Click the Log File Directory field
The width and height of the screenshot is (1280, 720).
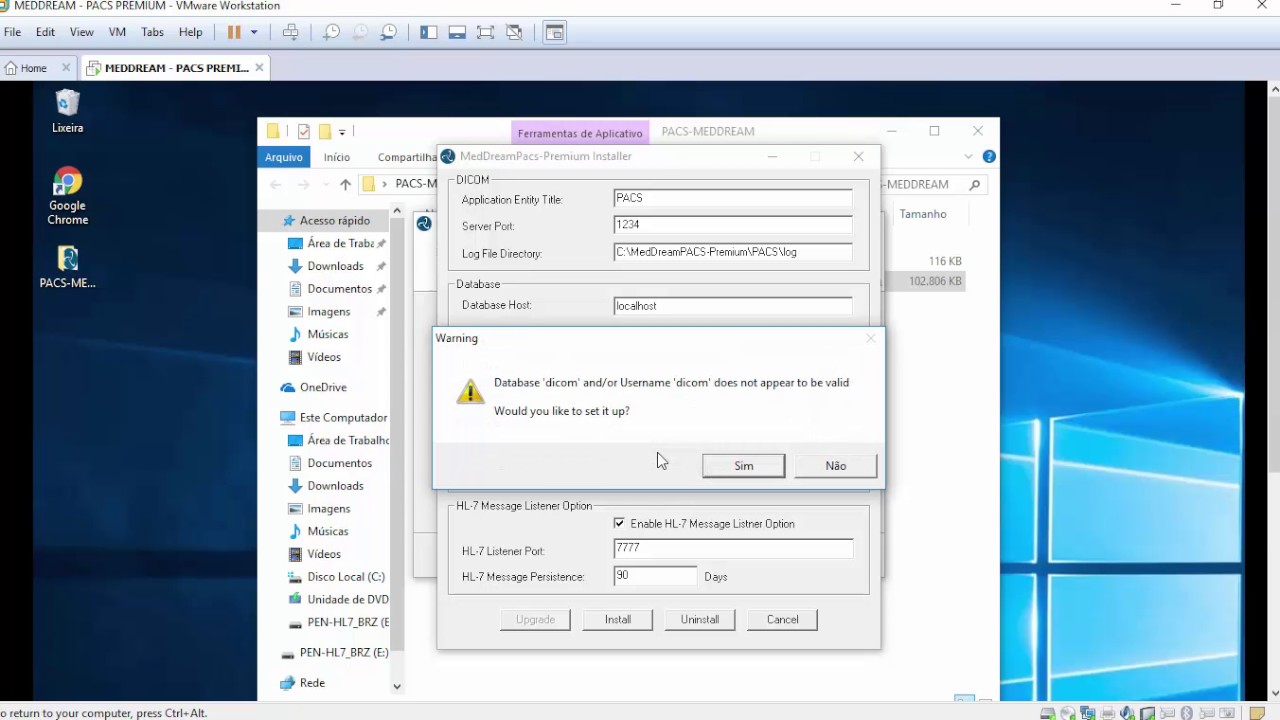point(733,252)
